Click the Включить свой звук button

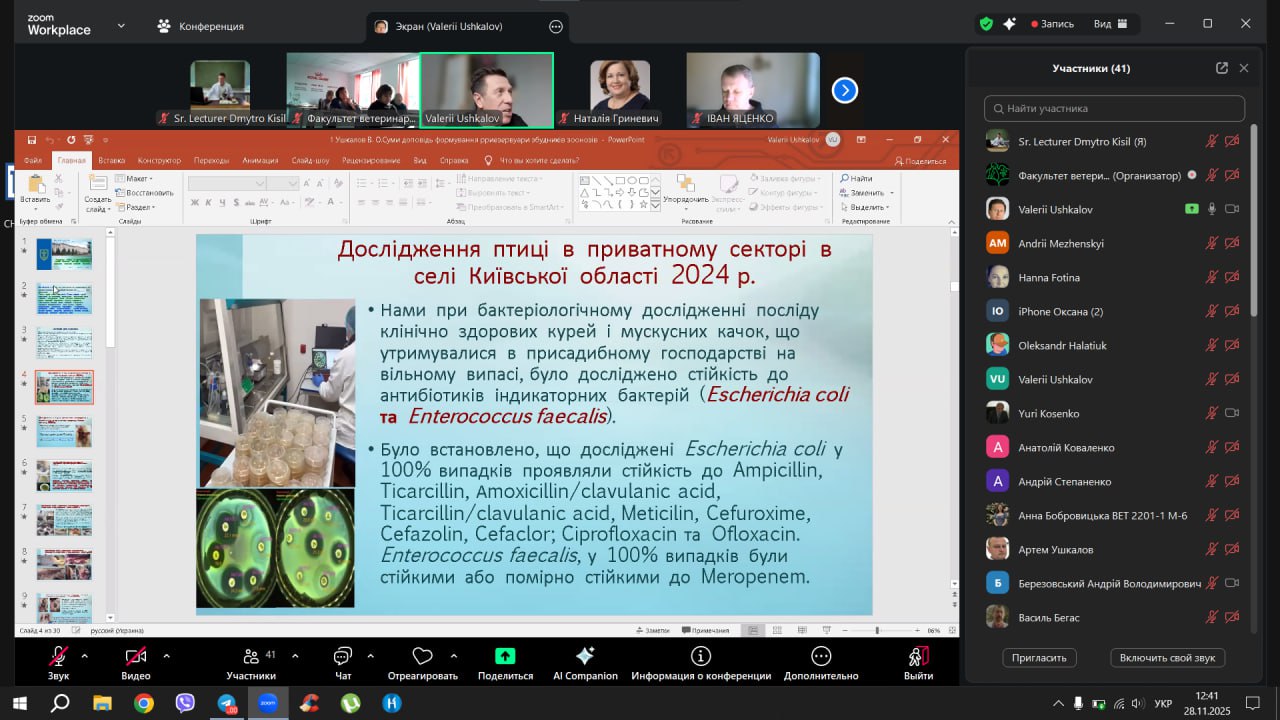tap(1167, 657)
